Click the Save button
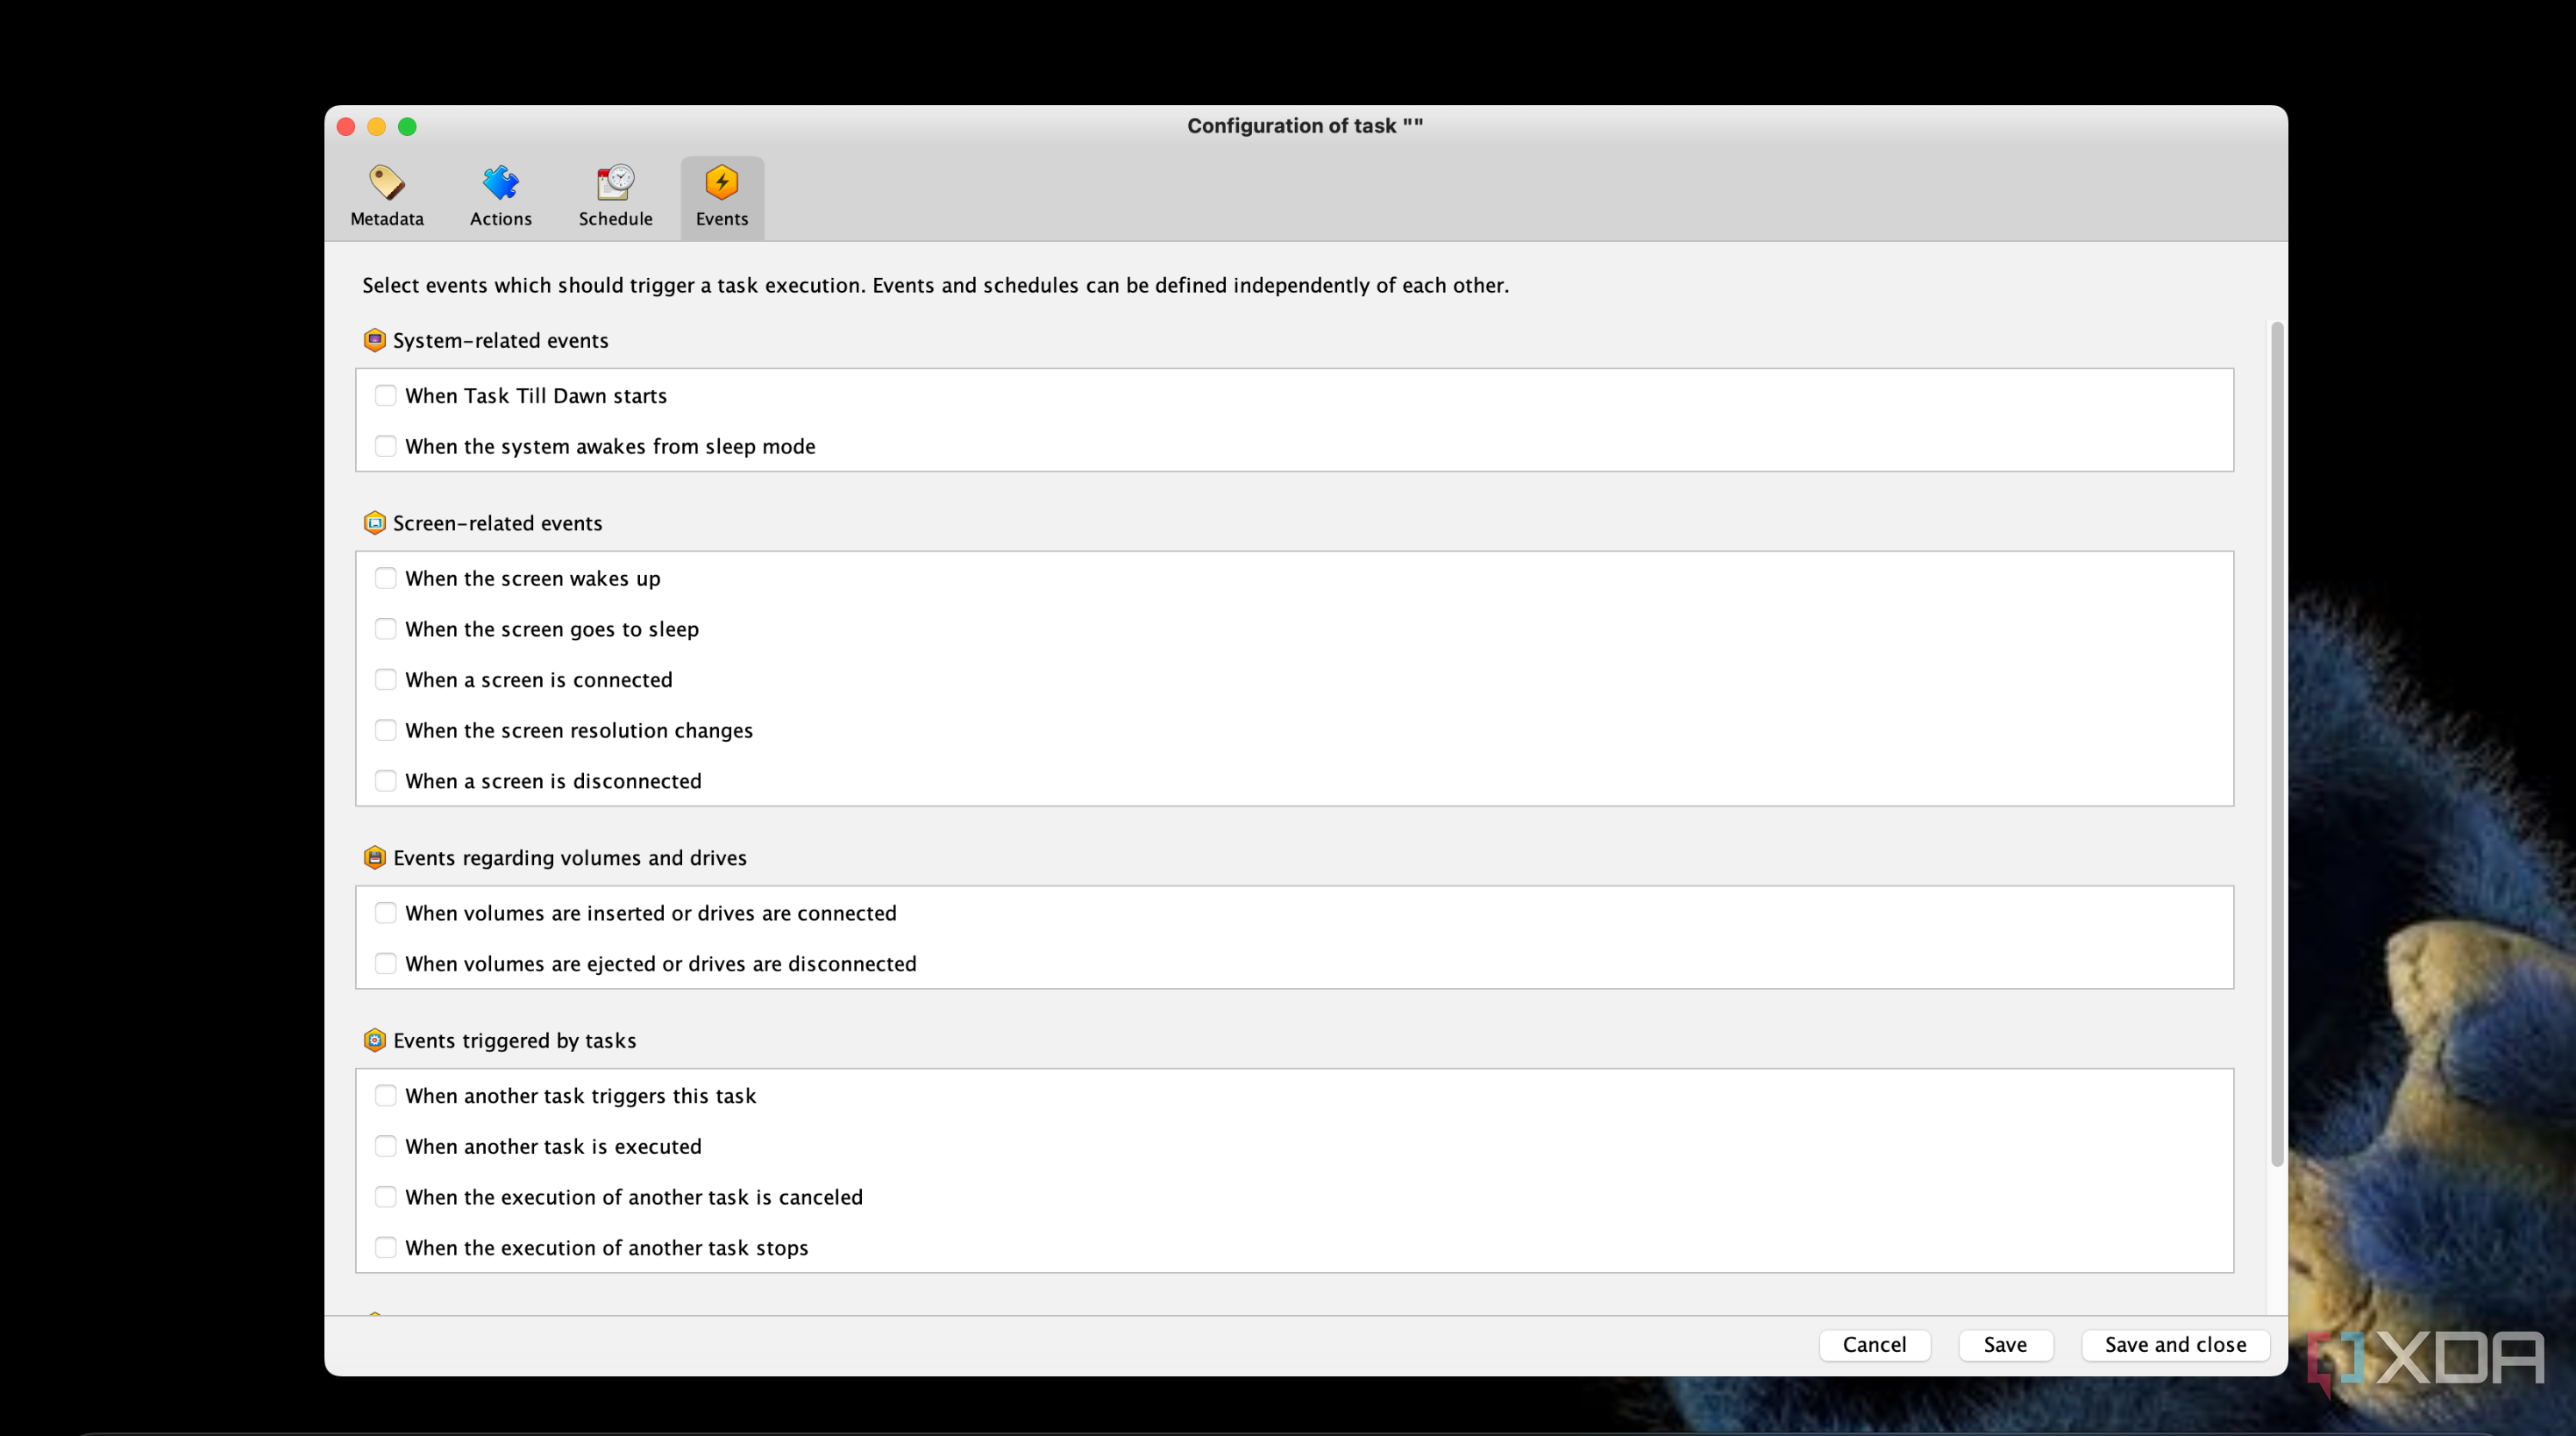This screenshot has height=1436, width=2576. (2005, 1345)
